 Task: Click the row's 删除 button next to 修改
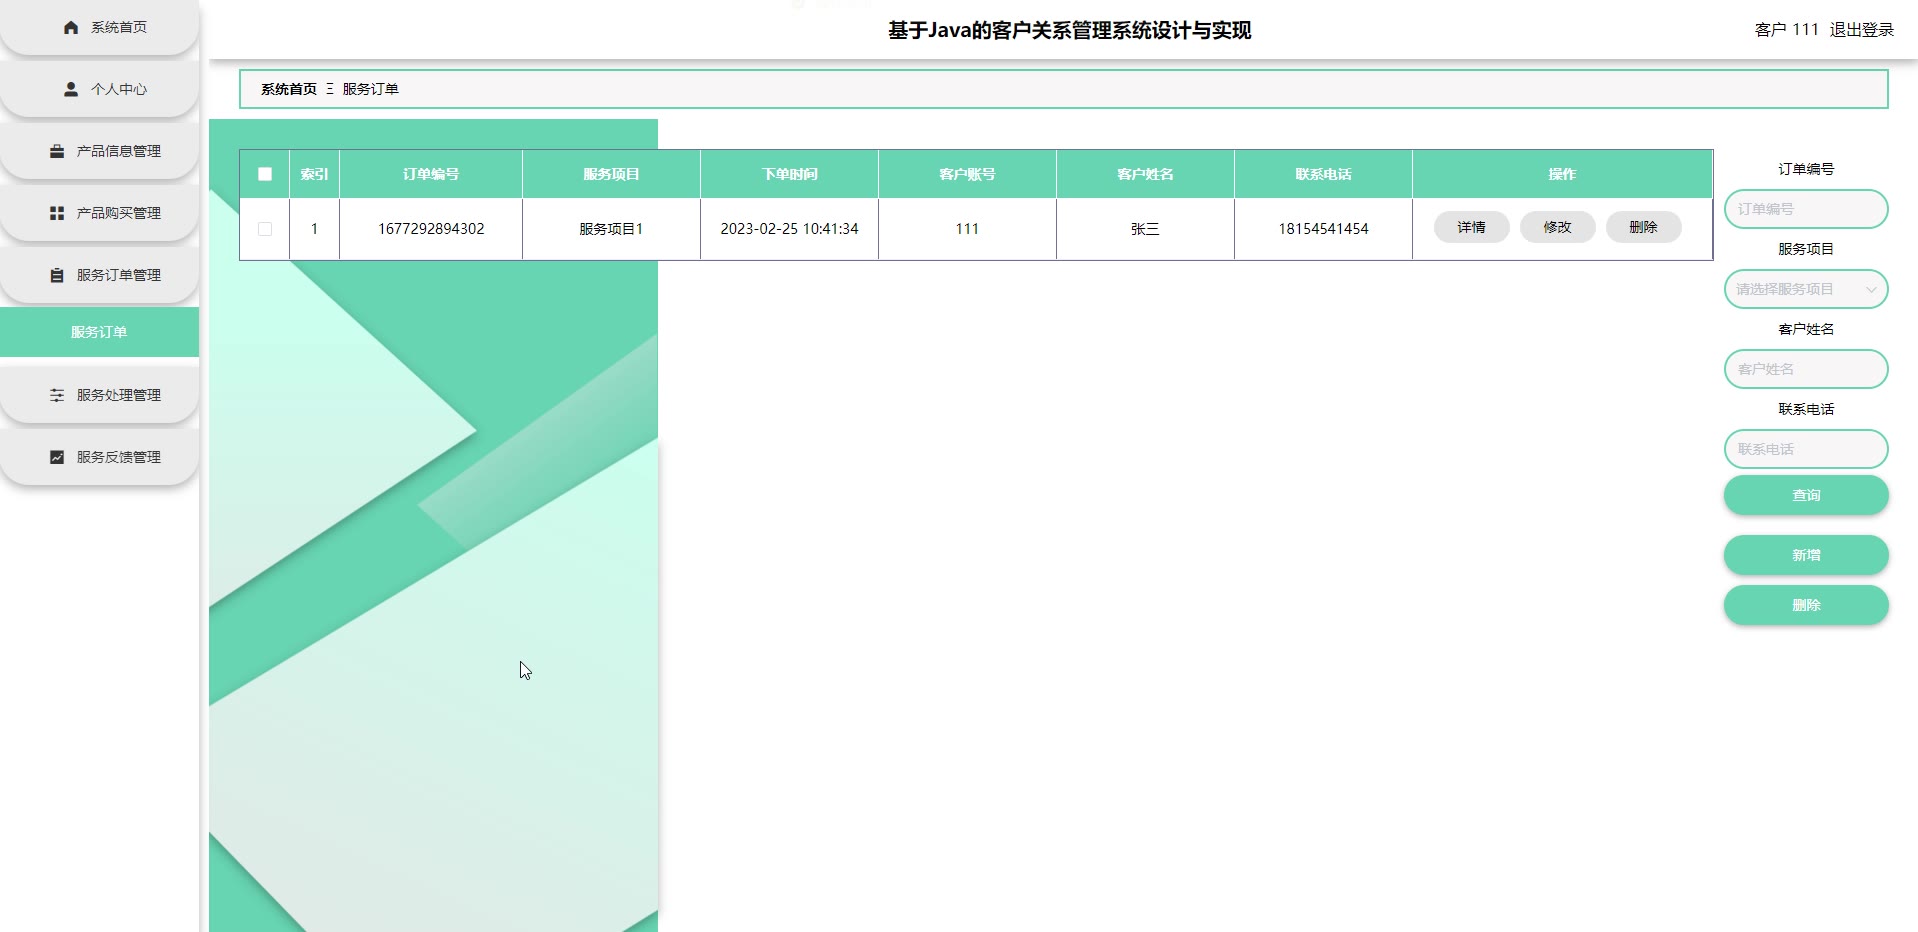click(1643, 227)
